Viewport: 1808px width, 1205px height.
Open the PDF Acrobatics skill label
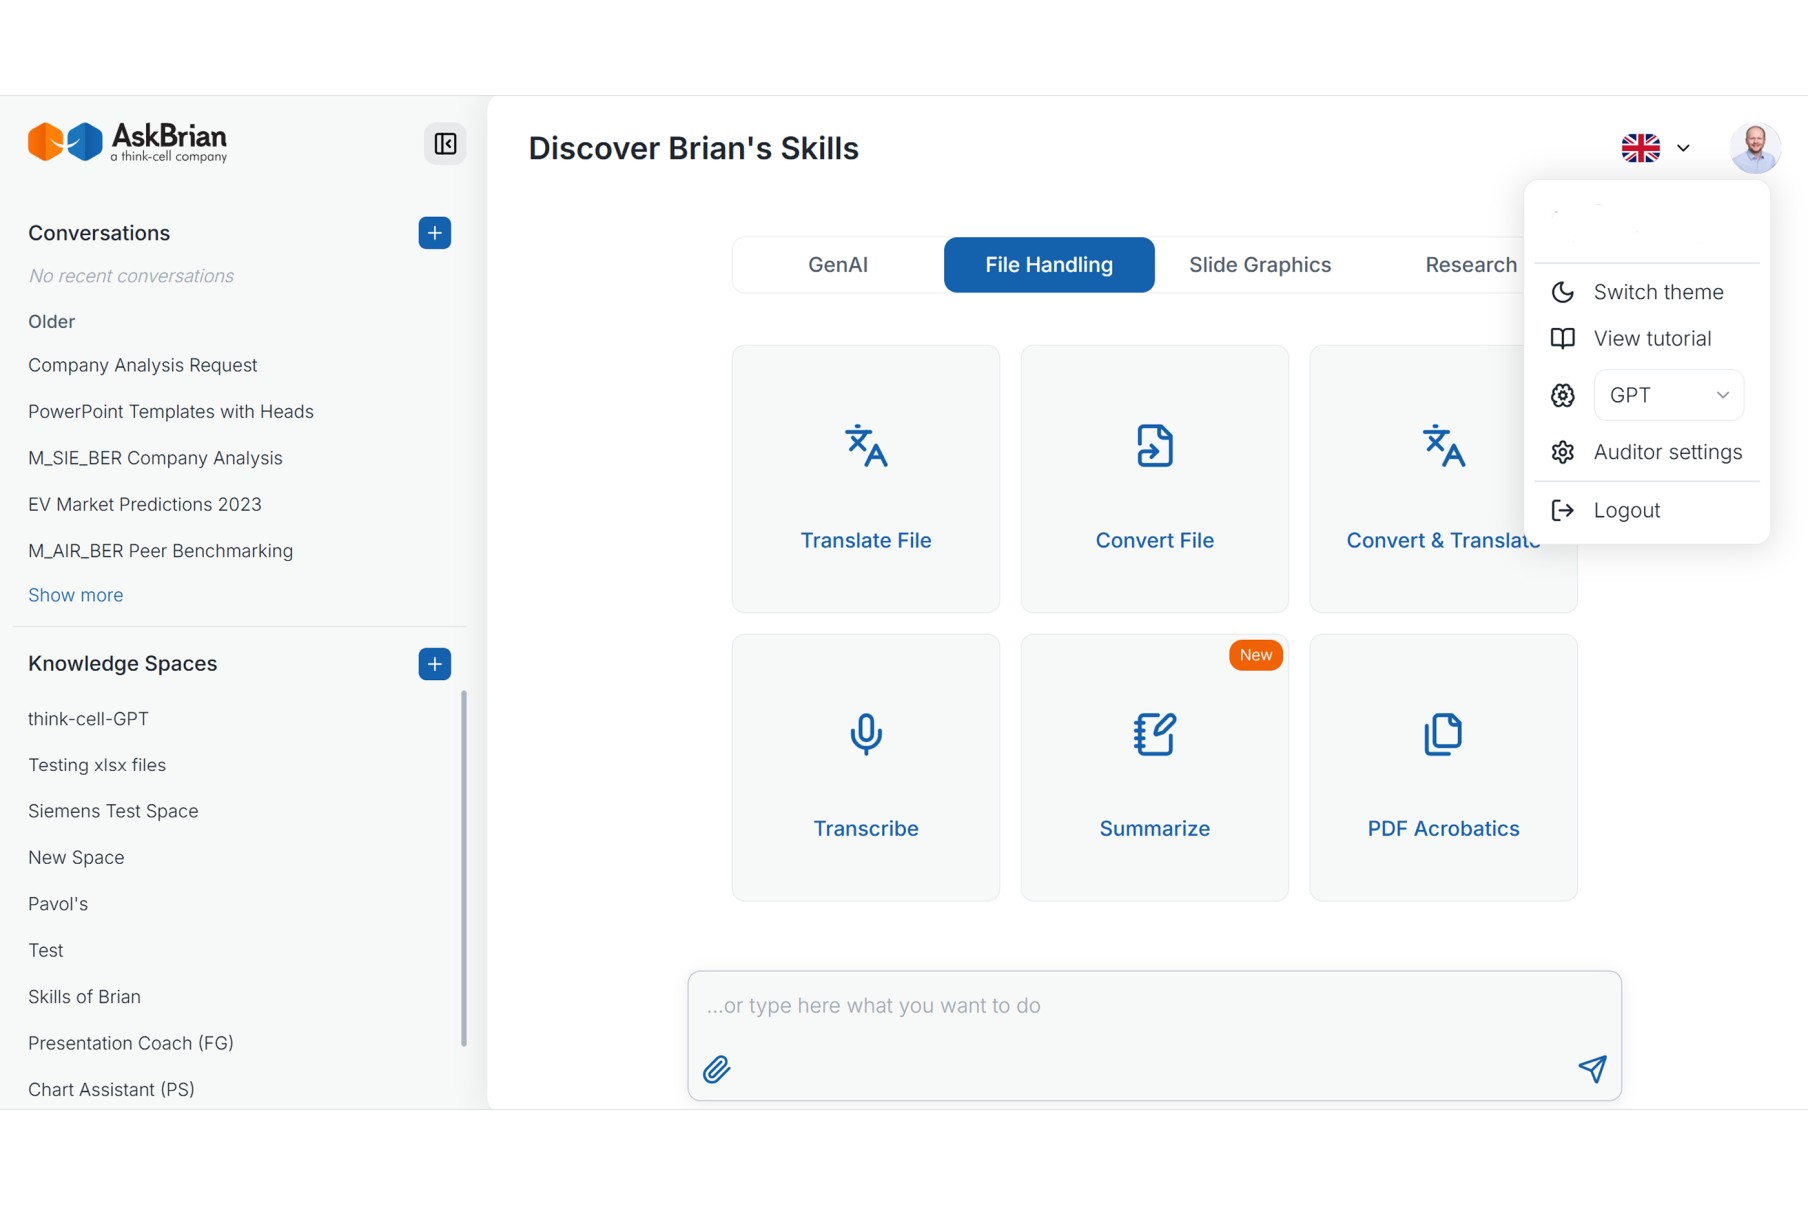(1443, 828)
